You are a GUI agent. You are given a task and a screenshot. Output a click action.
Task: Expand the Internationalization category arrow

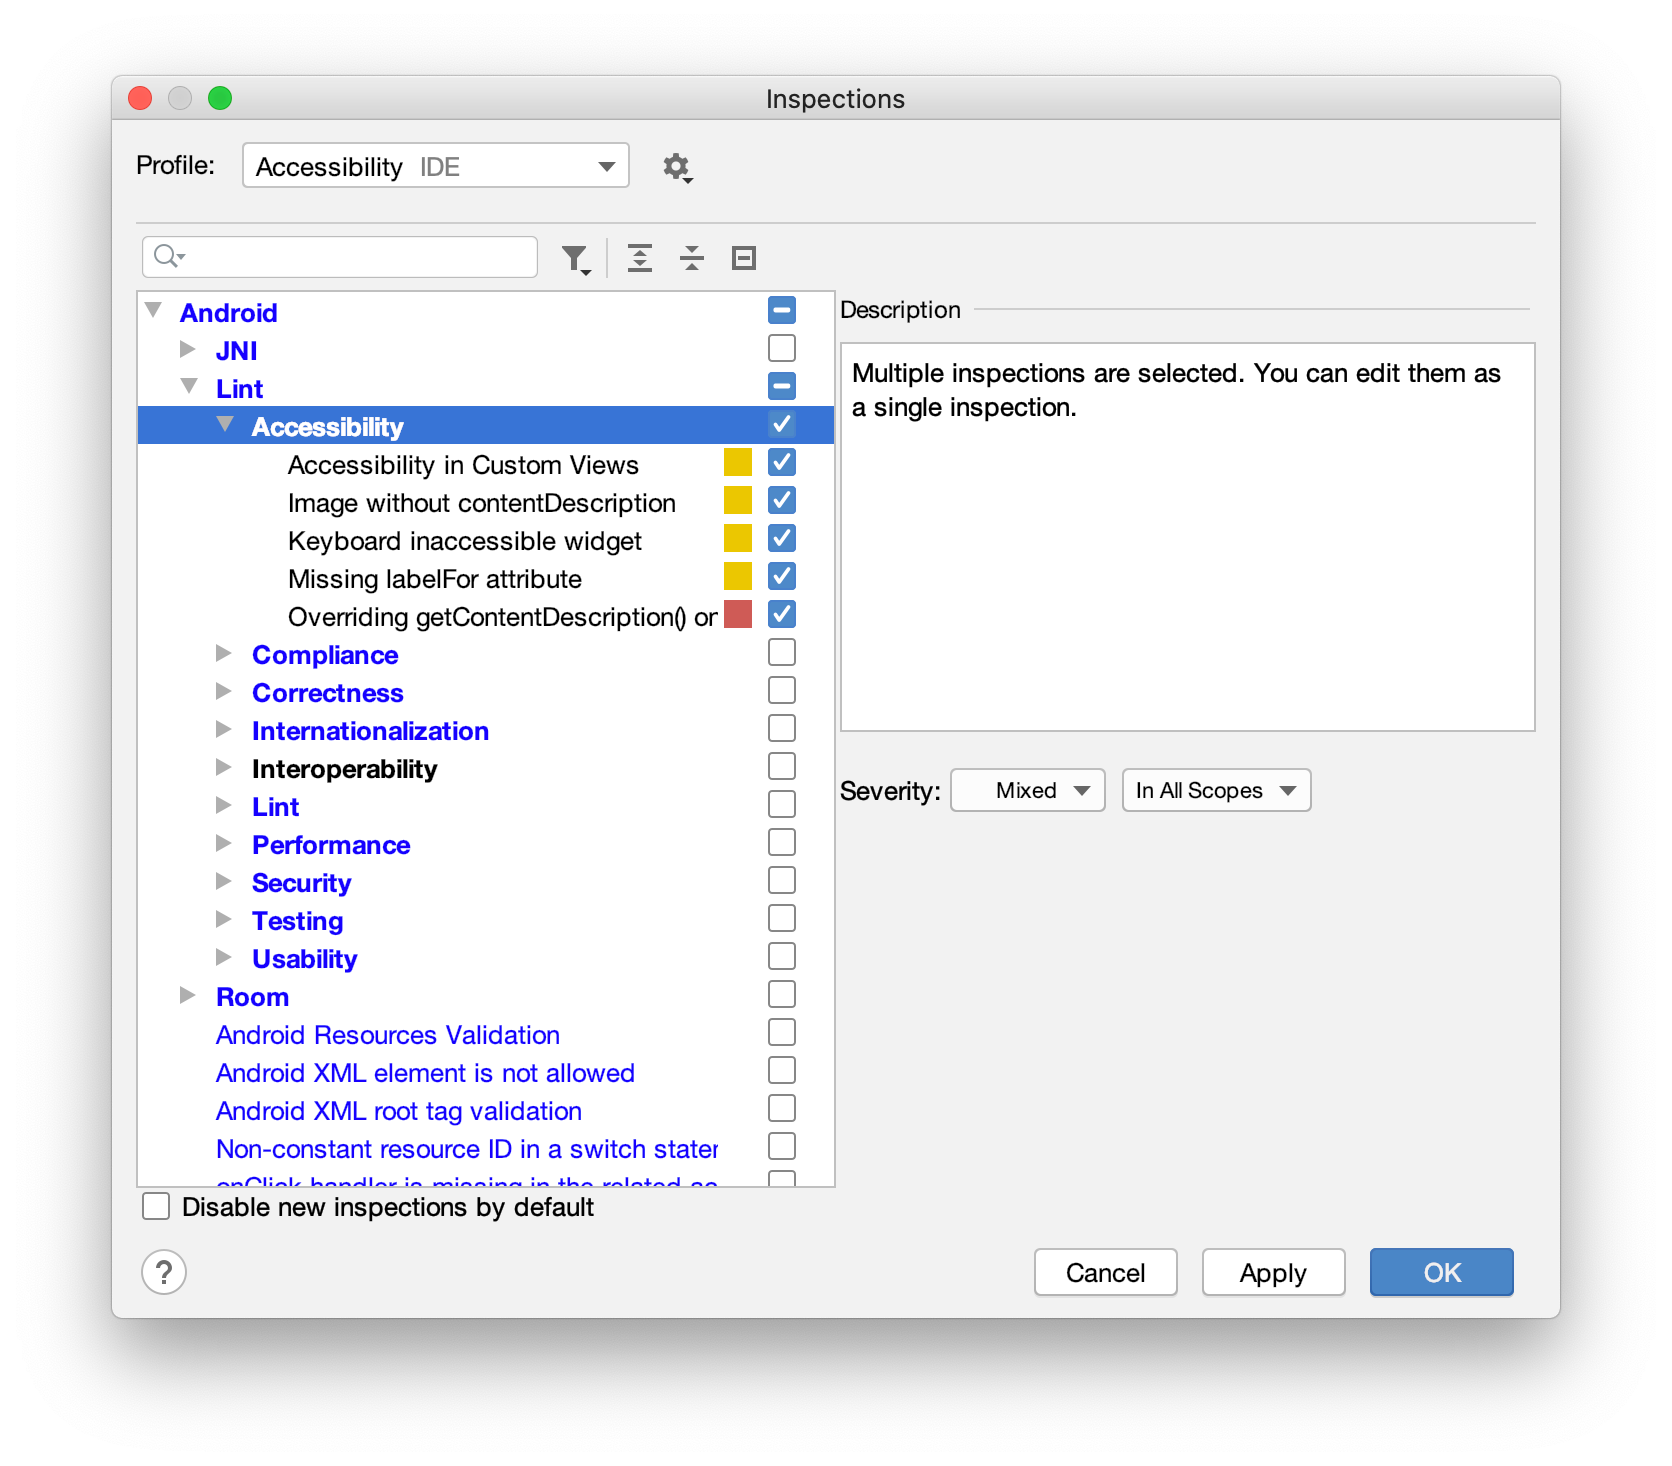coord(224,729)
